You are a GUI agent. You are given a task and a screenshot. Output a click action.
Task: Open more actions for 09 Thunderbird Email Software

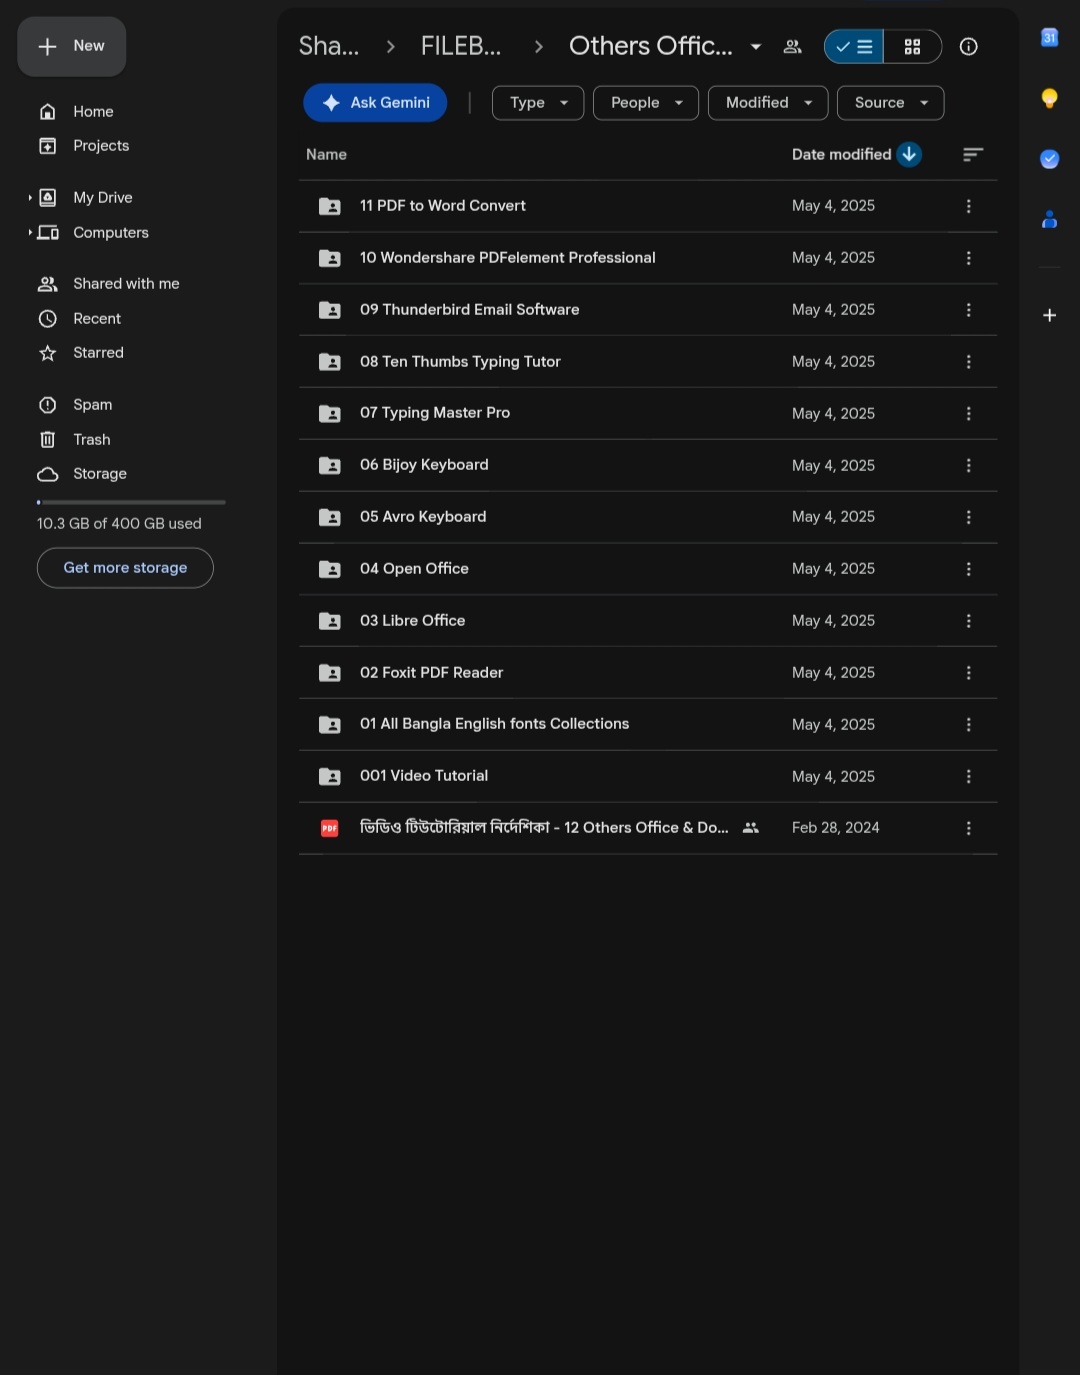point(968,310)
